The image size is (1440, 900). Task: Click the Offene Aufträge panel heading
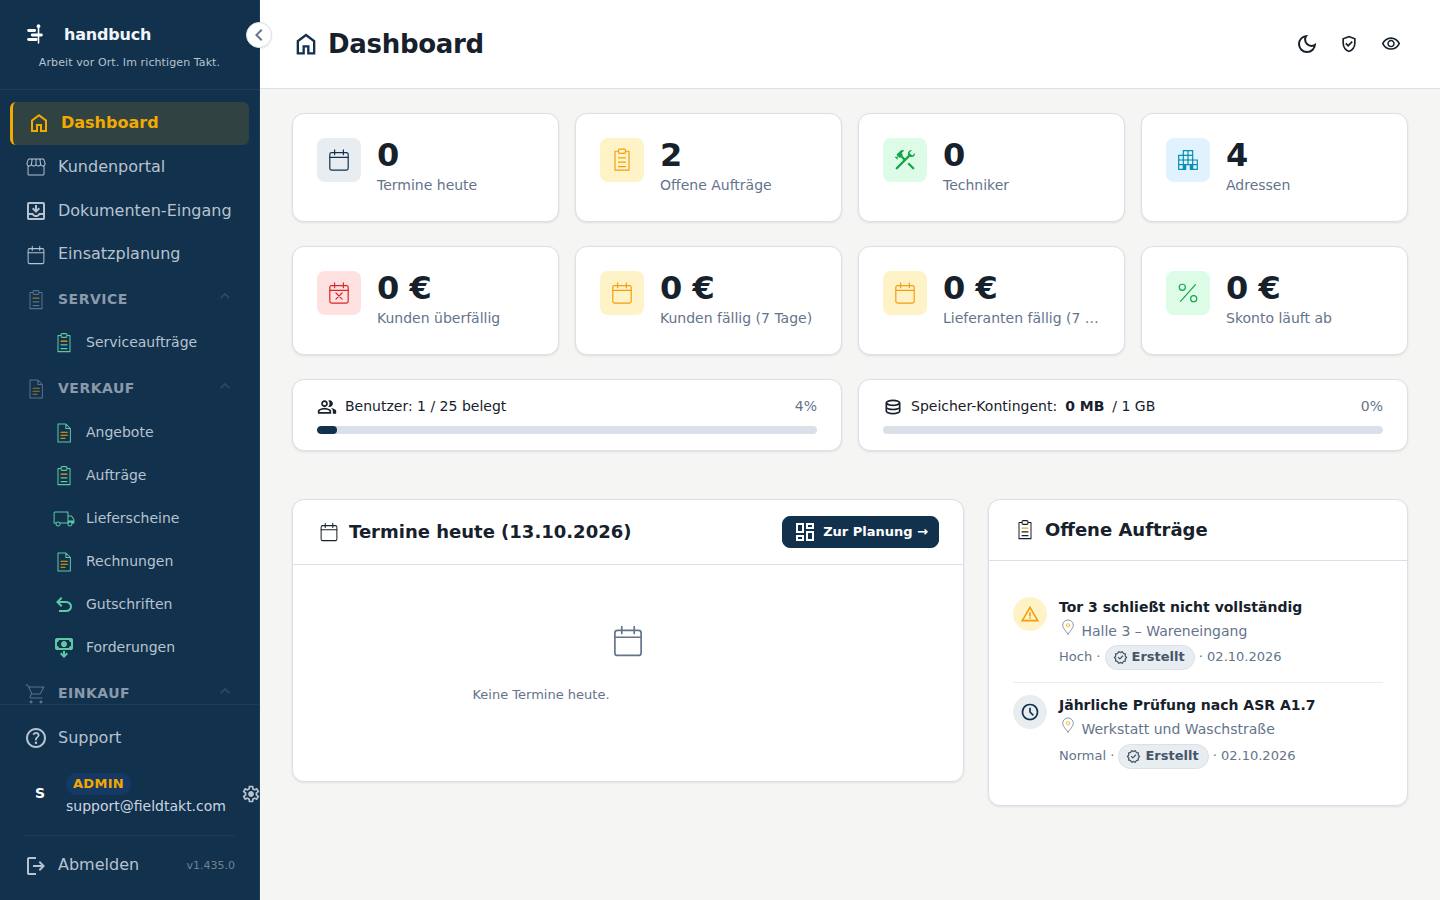point(1126,530)
